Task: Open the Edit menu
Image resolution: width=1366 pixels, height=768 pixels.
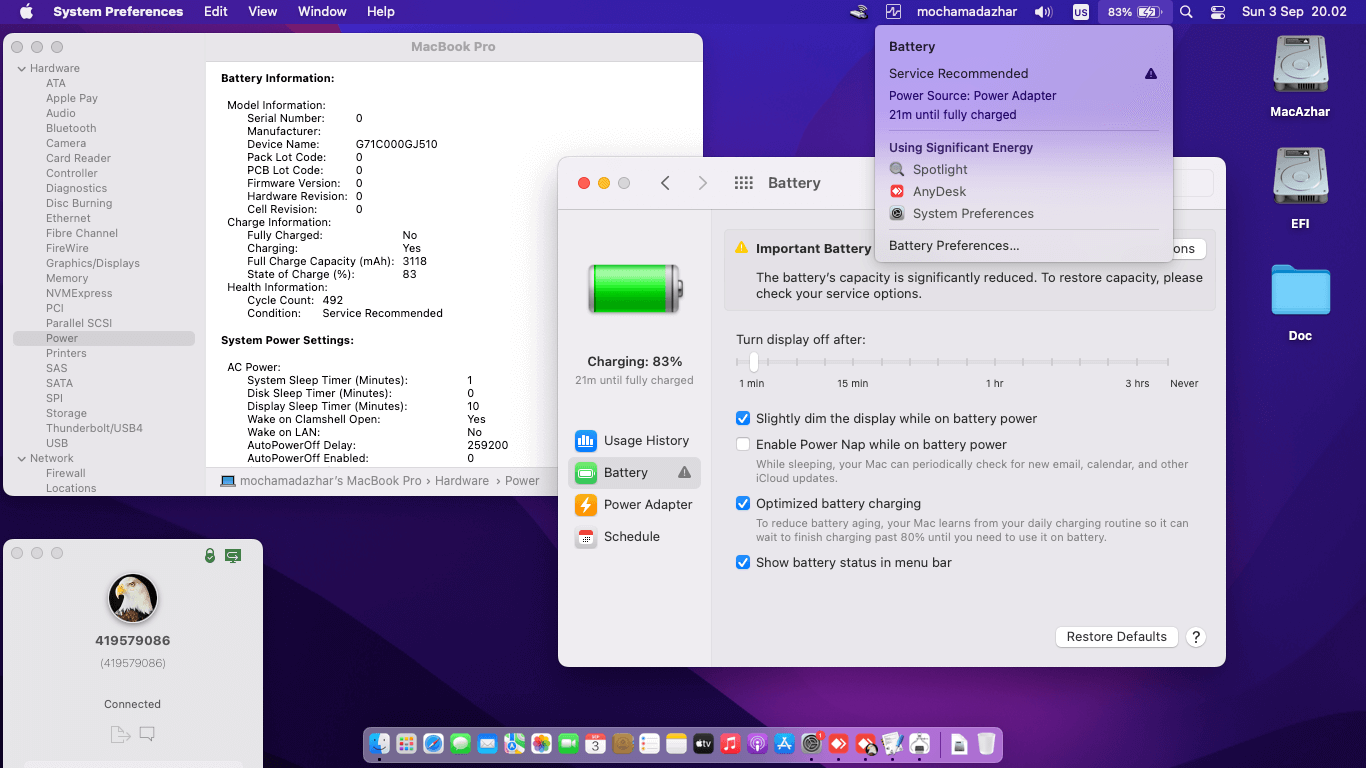Action: point(215,12)
